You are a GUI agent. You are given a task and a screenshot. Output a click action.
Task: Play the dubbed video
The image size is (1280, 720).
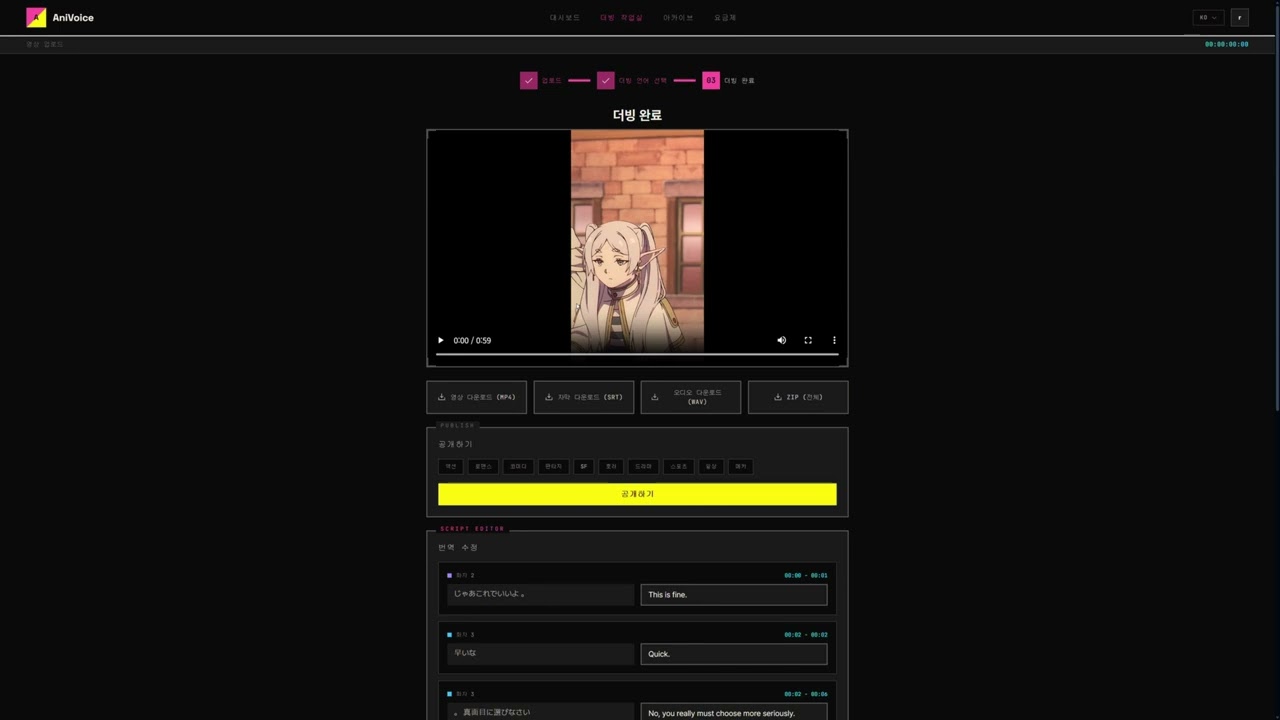[x=440, y=340]
